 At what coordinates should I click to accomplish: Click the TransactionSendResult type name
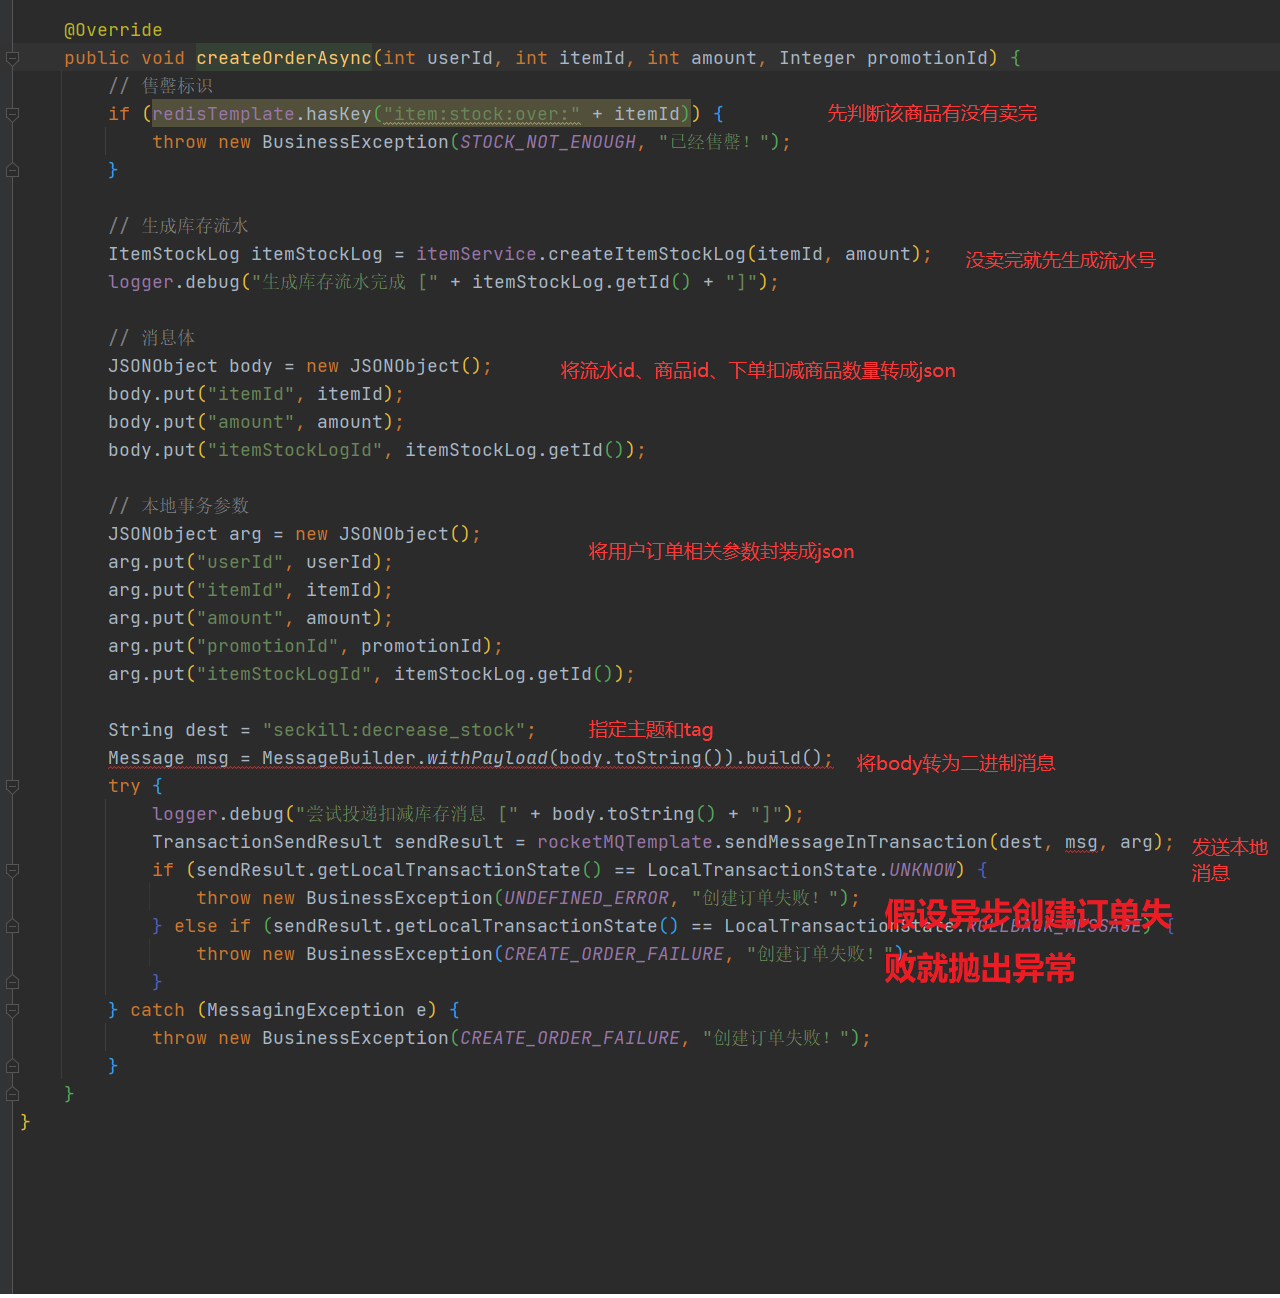(267, 842)
